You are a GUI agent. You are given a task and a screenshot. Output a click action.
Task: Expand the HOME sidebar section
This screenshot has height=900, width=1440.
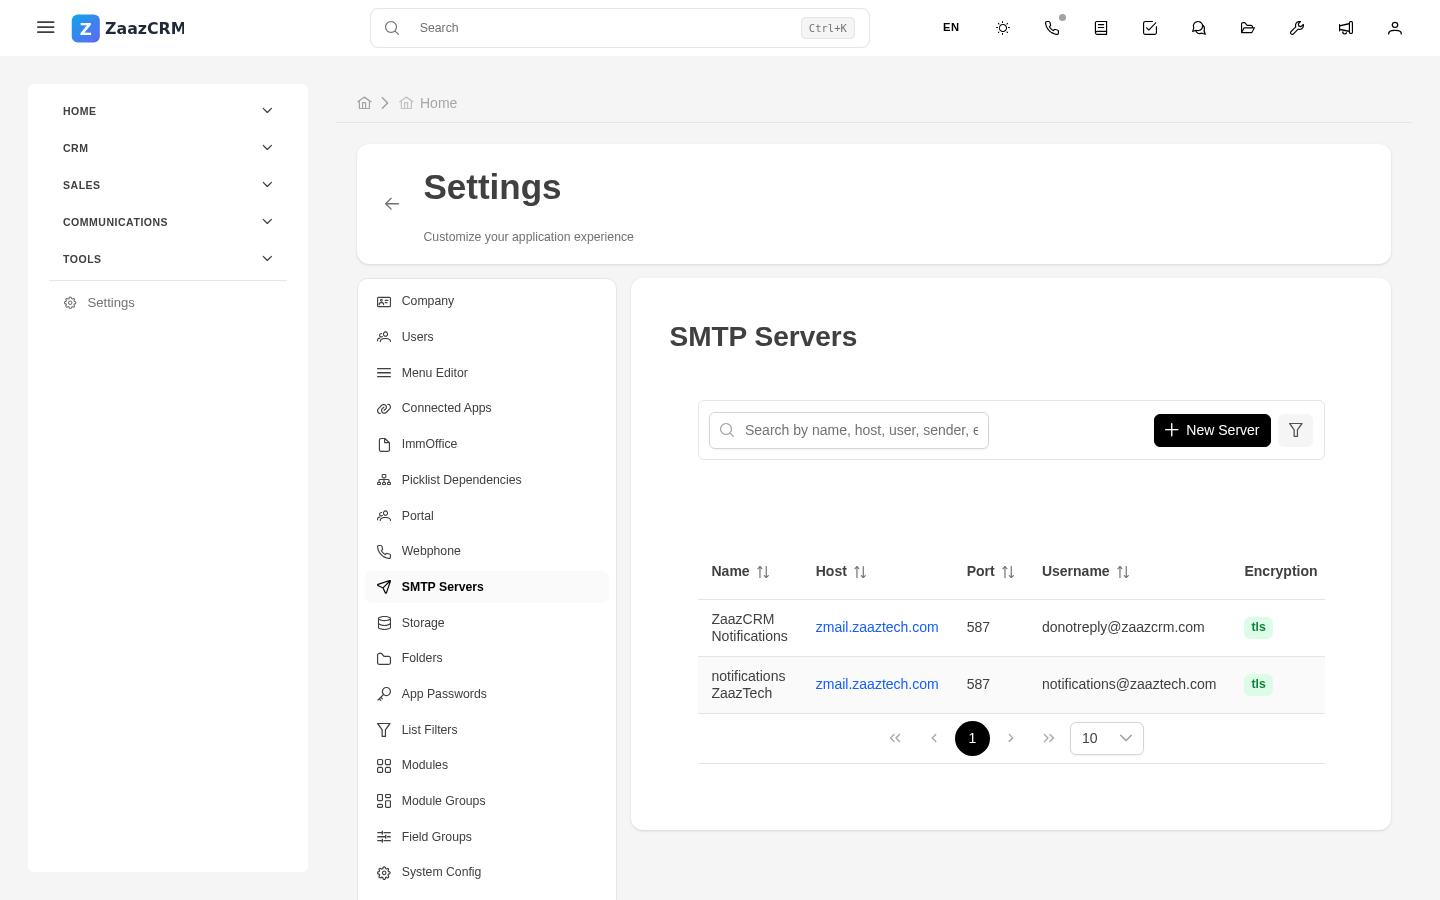point(168,111)
